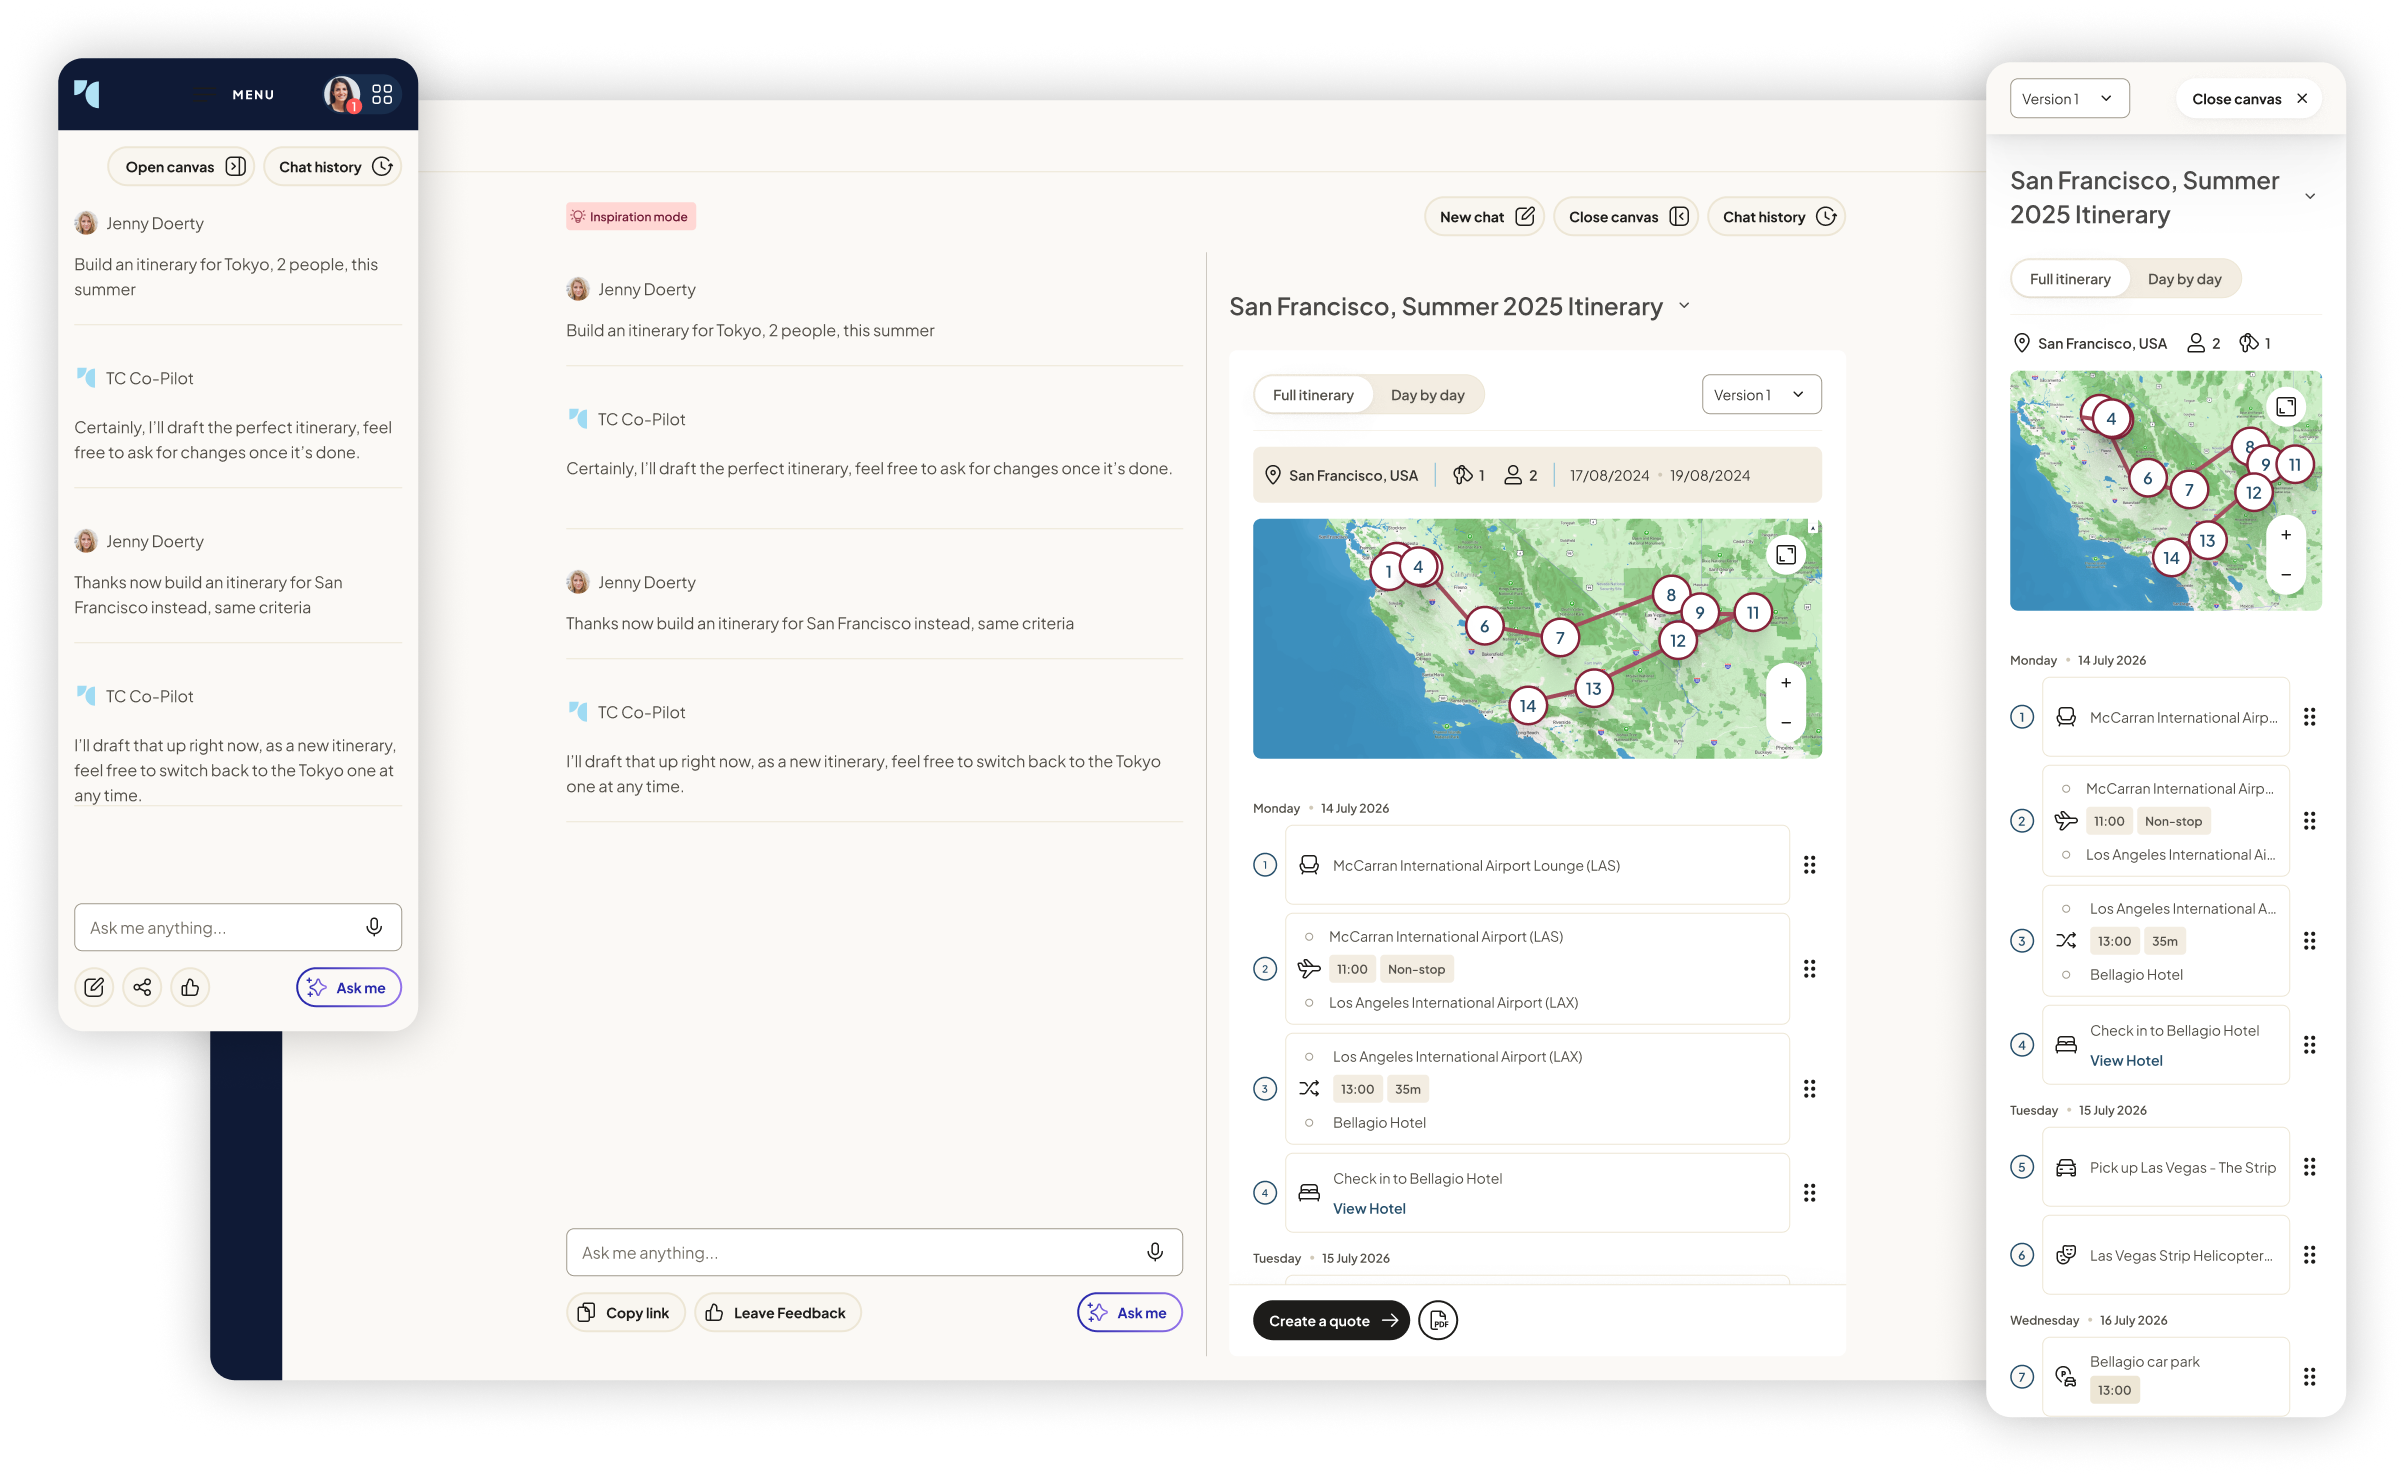Screen dimensions: 2405x1476
Task: Select Full itinerary in the right canvas panel
Action: (2070, 279)
